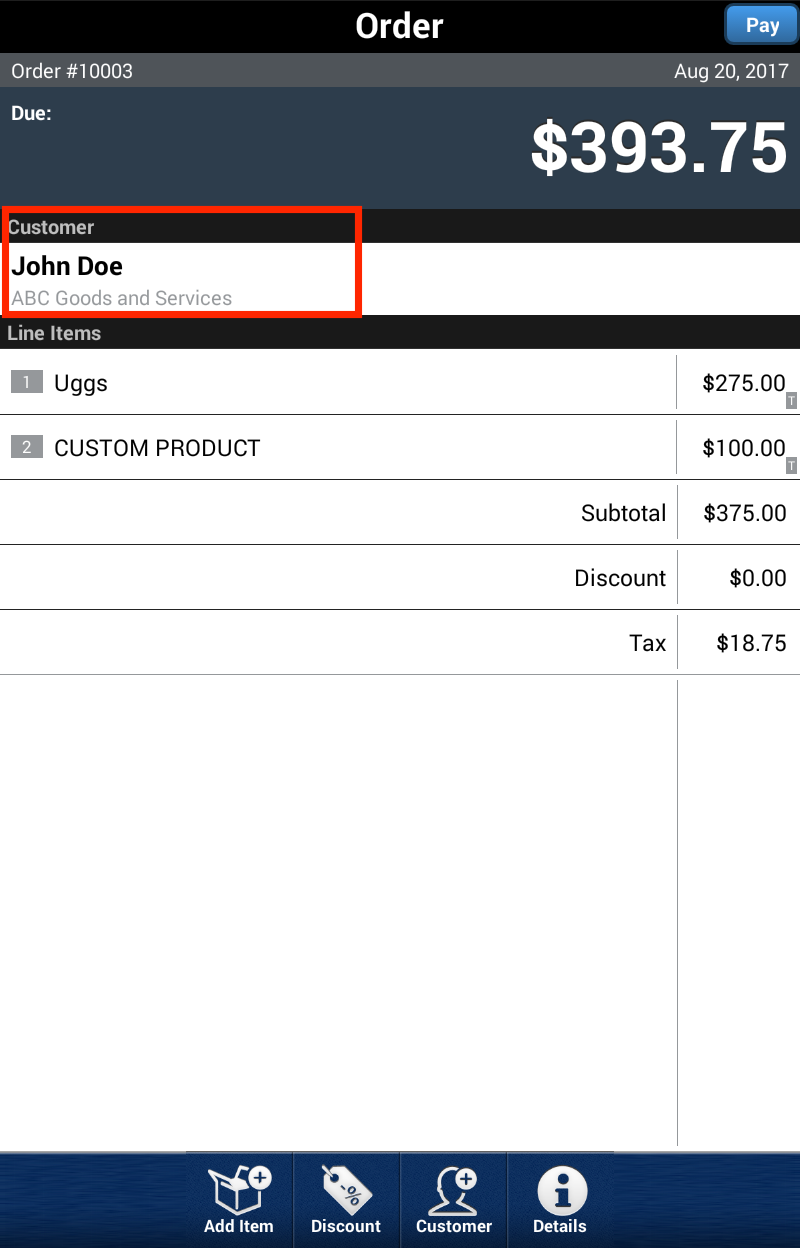Tap the taxable T marker on Uggs price
The width and height of the screenshot is (800, 1248).
tap(791, 401)
